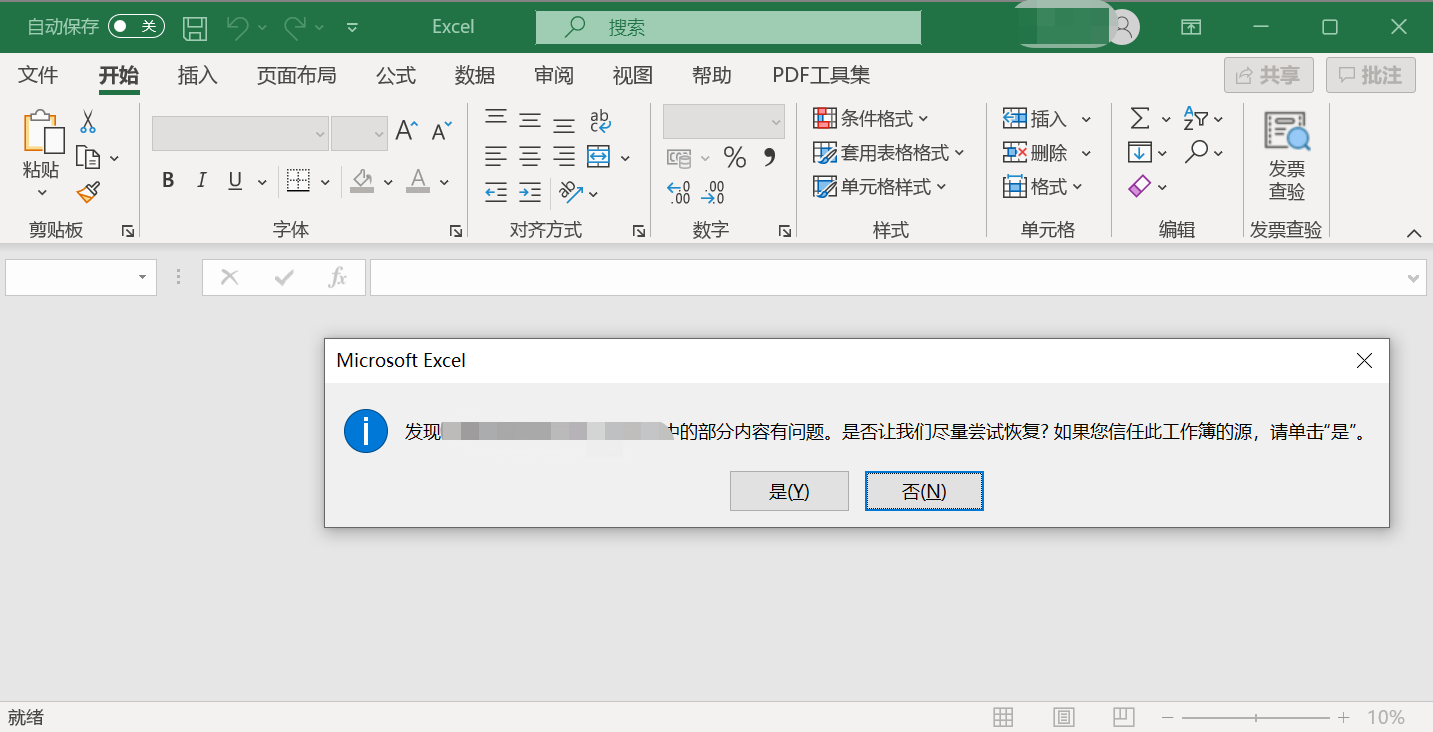Click the text Orientation icon
The width and height of the screenshot is (1433, 732).
click(x=570, y=192)
